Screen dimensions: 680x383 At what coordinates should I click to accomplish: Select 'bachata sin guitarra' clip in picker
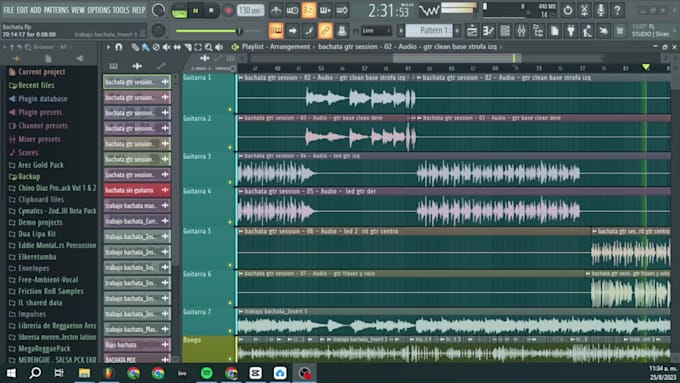137,190
